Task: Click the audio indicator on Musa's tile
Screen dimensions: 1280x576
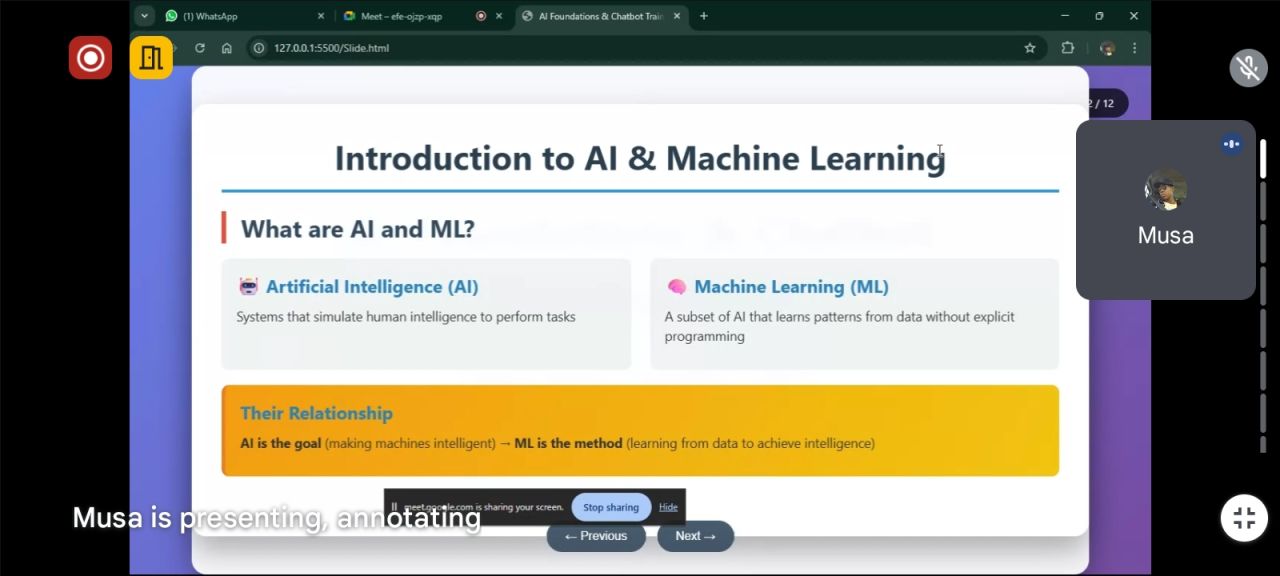Action: click(x=1231, y=144)
